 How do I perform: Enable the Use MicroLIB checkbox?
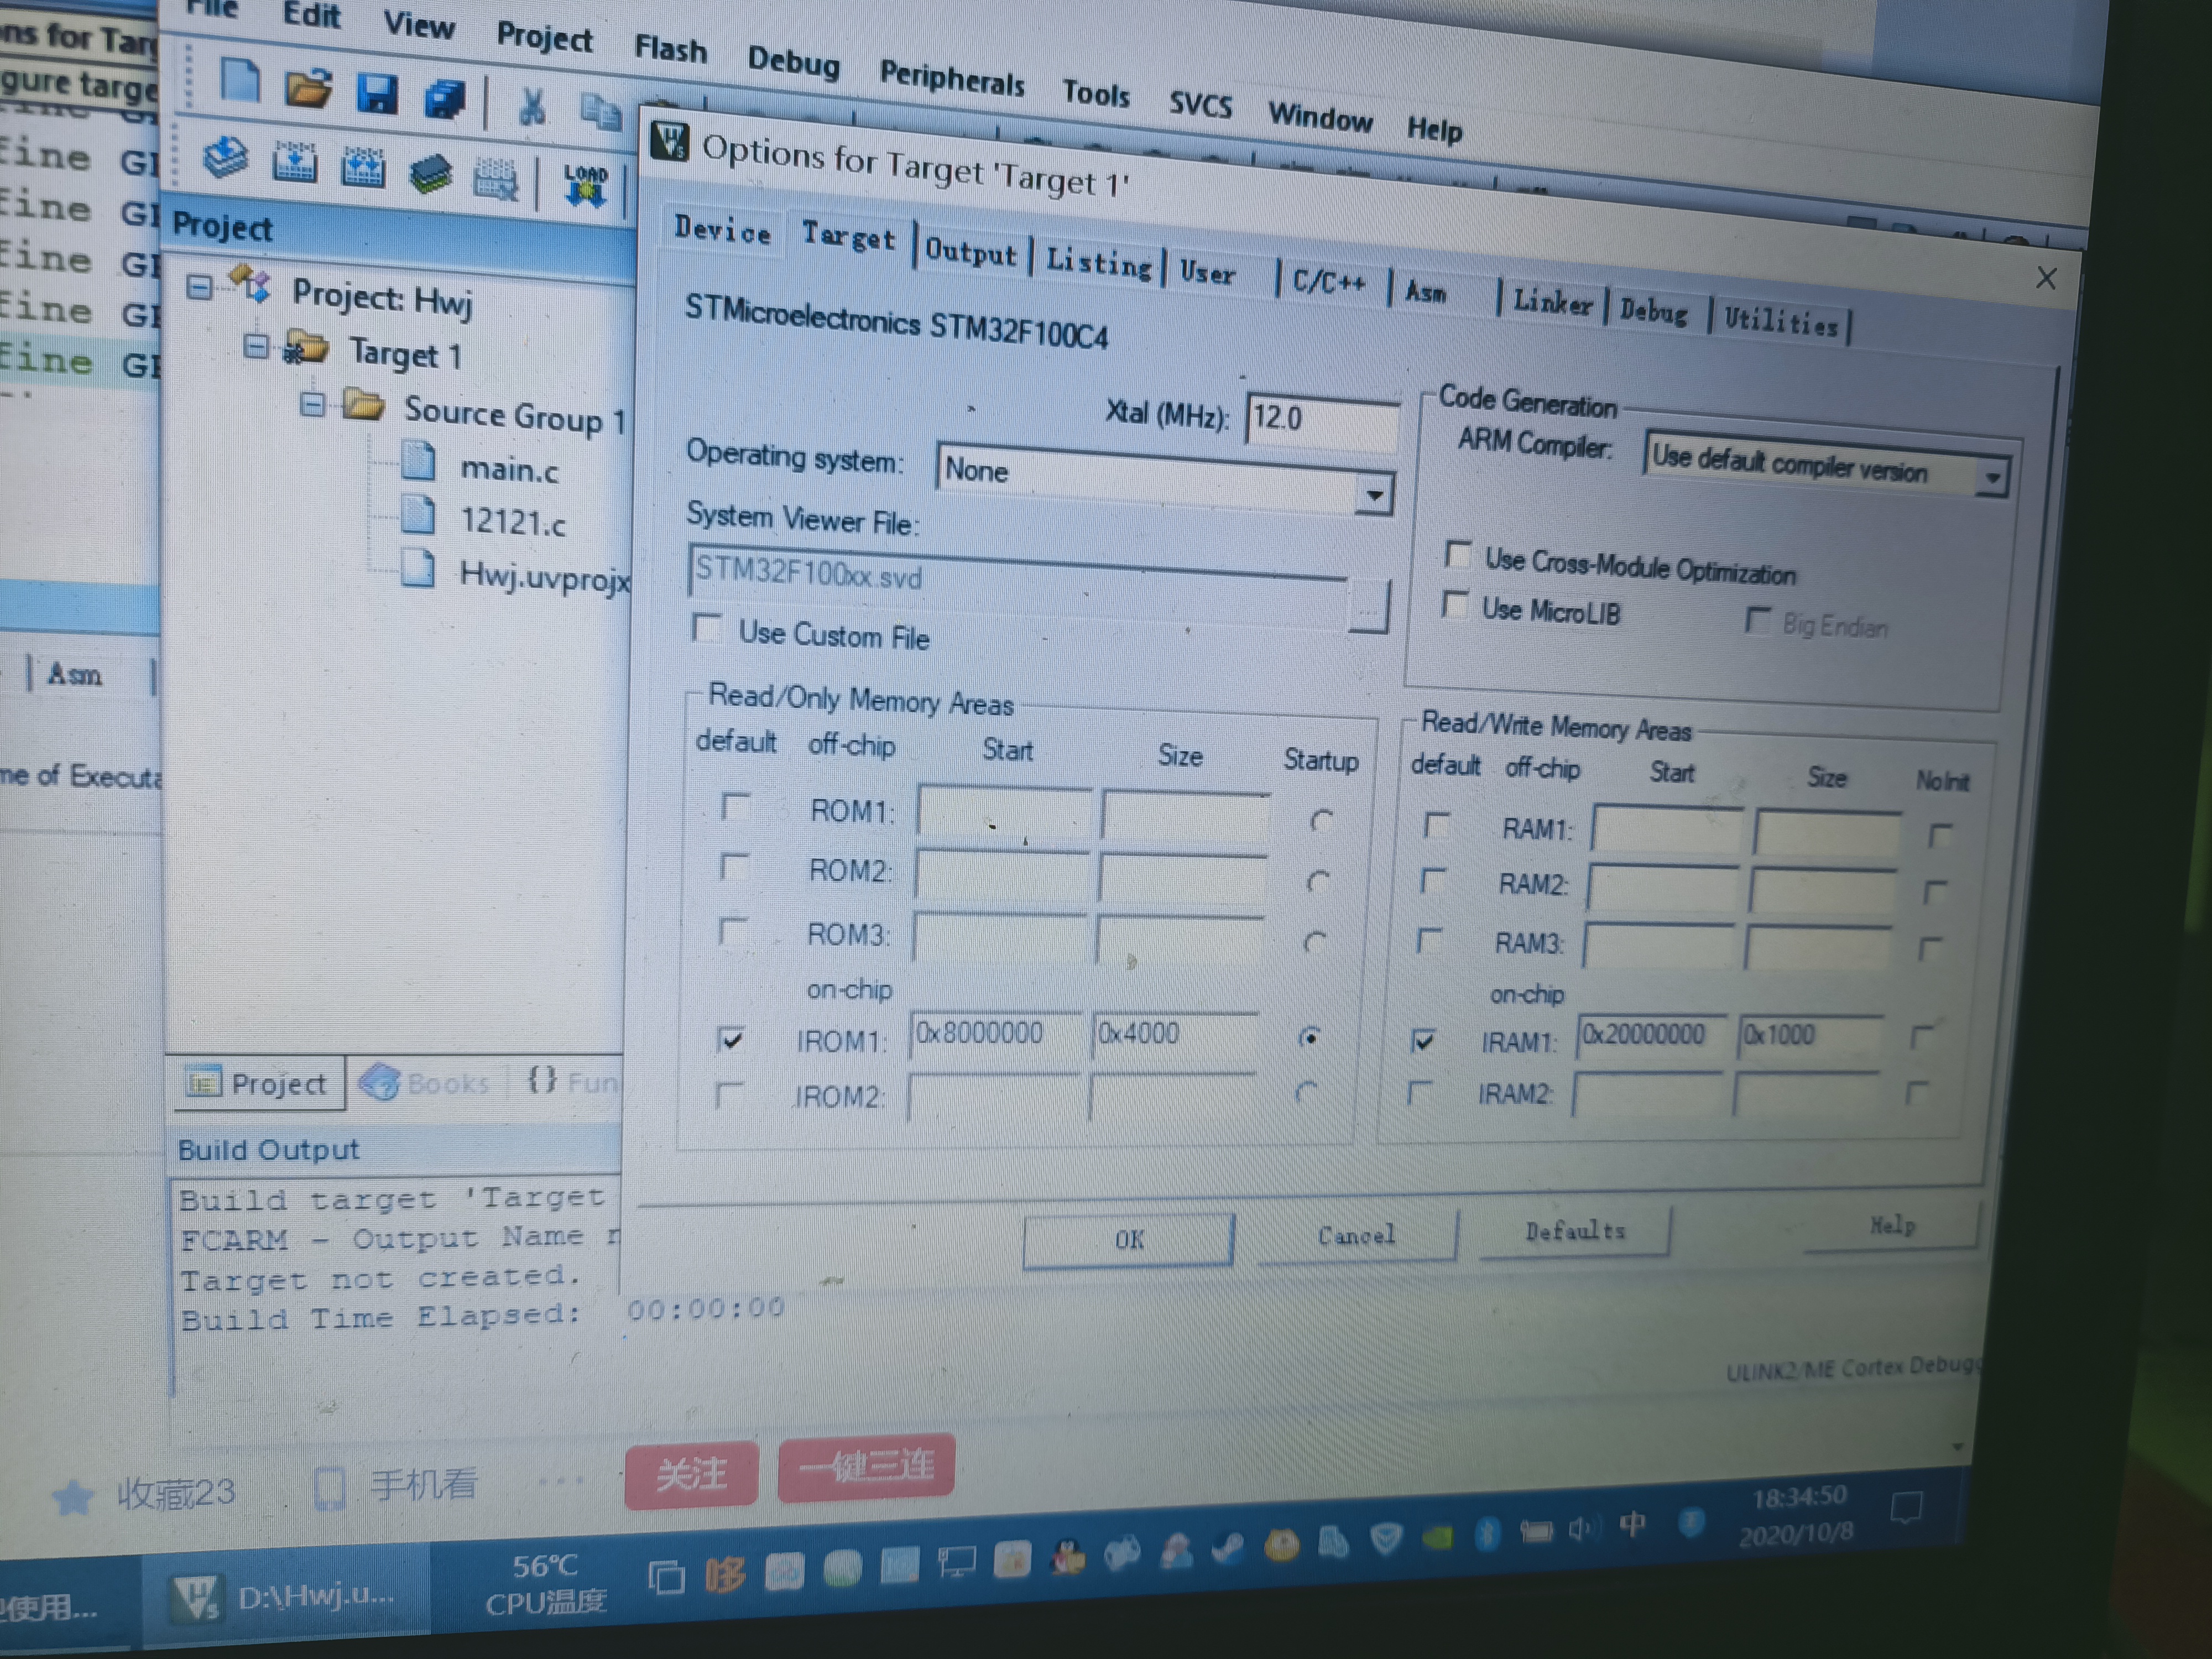[1455, 604]
